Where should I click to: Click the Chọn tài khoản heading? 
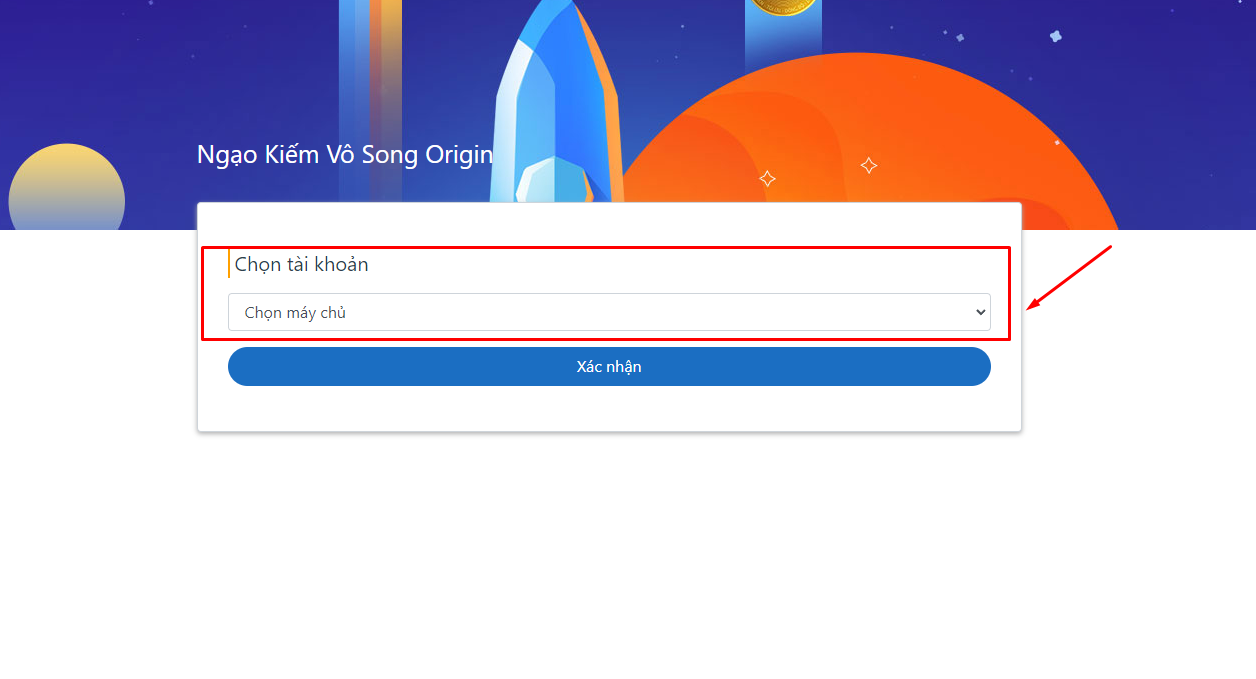301,264
